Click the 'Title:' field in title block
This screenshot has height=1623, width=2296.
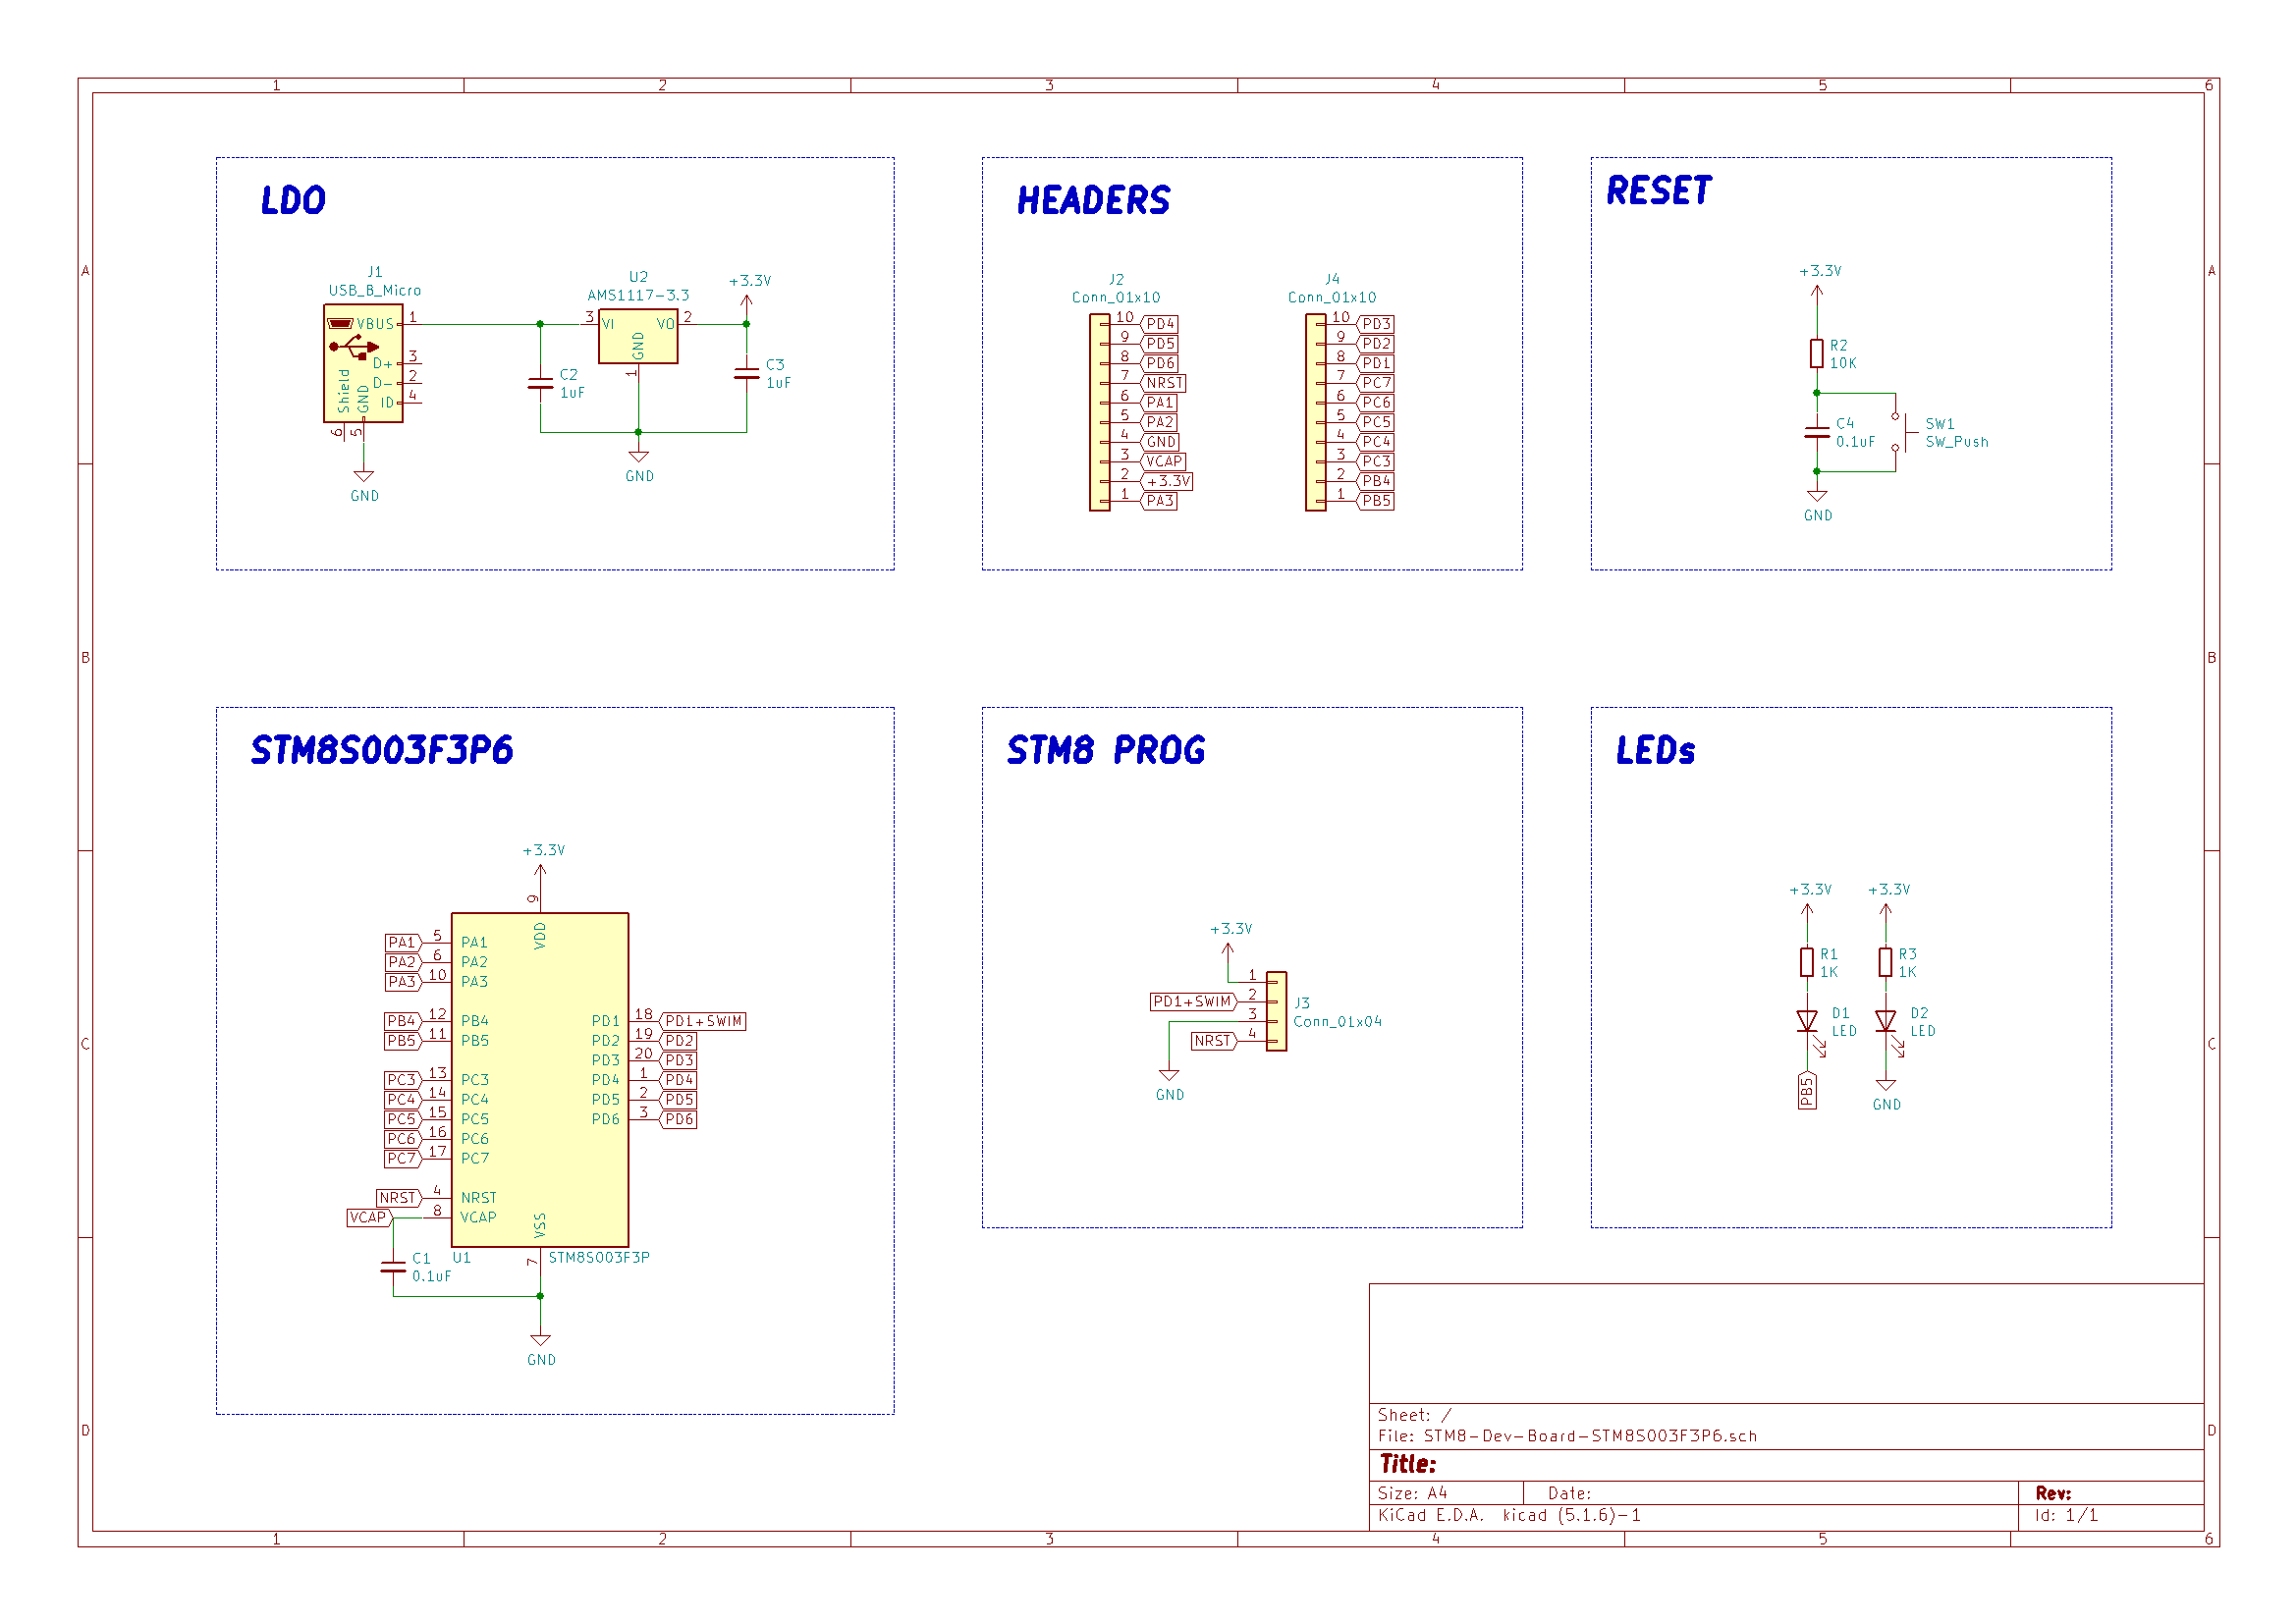pos(1408,1464)
